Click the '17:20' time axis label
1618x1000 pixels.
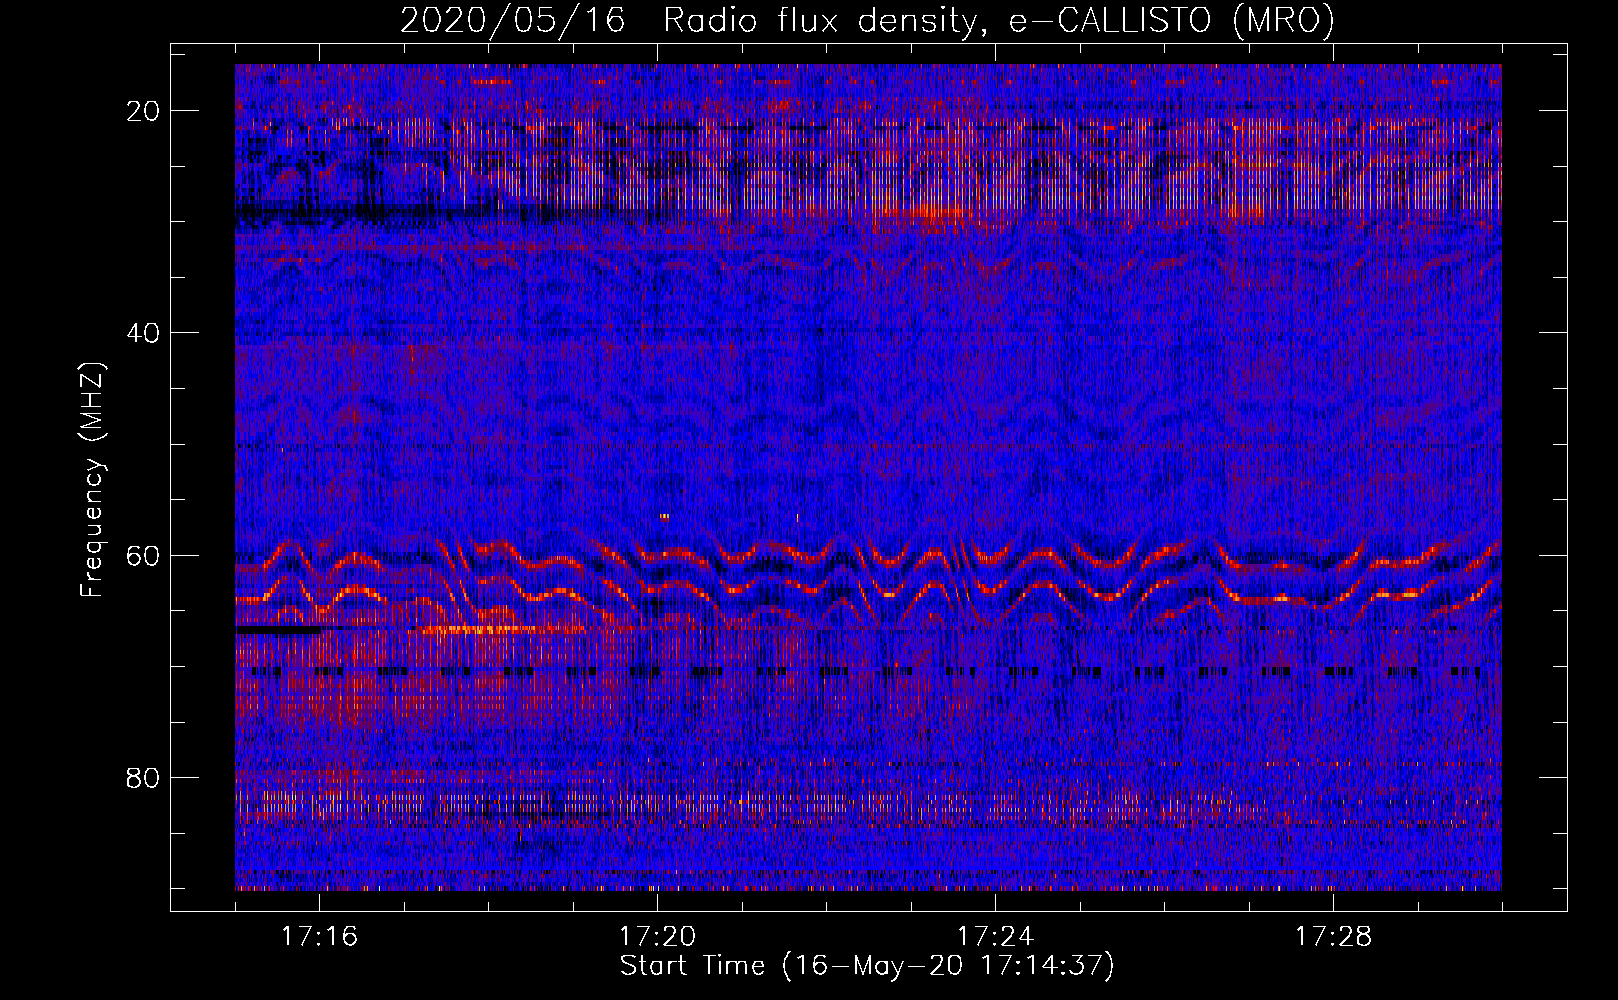pyautogui.click(x=657, y=937)
